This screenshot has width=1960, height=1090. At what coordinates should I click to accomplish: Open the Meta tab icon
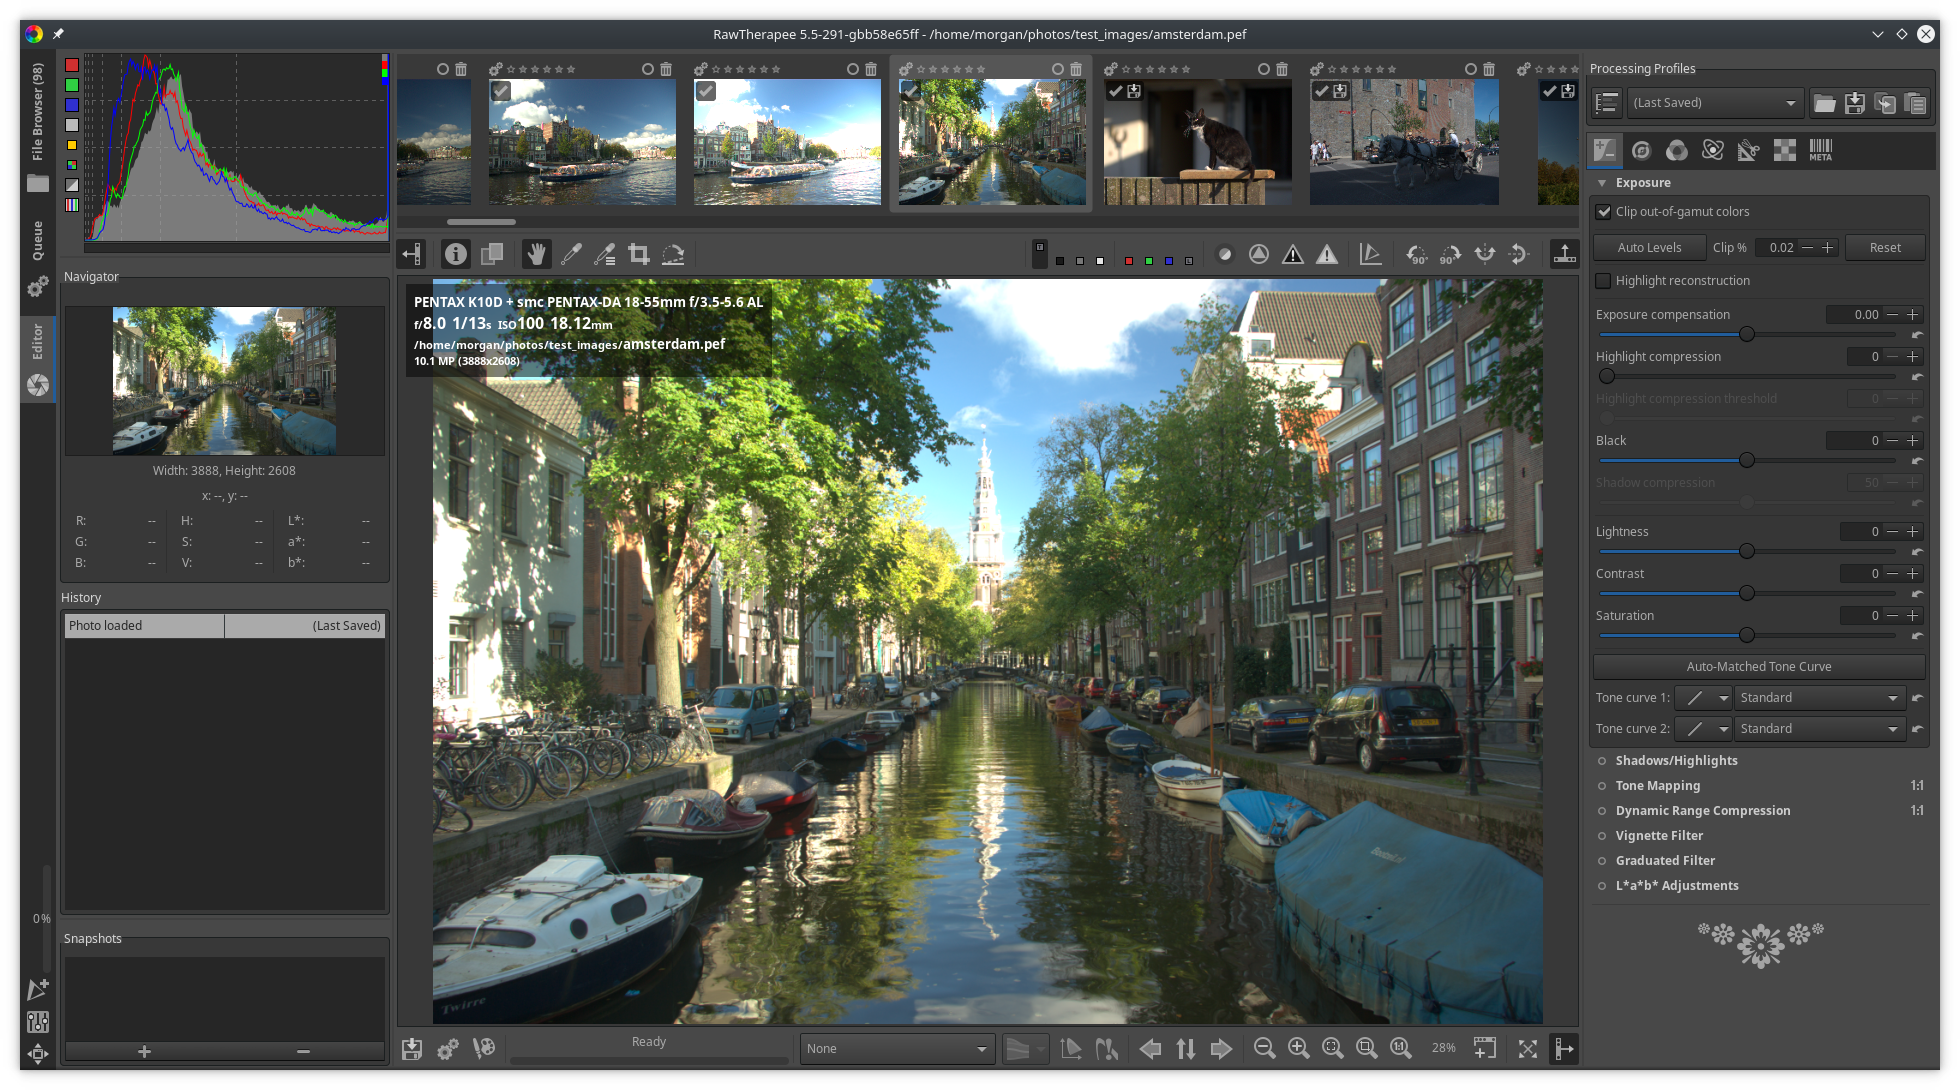(x=1820, y=150)
